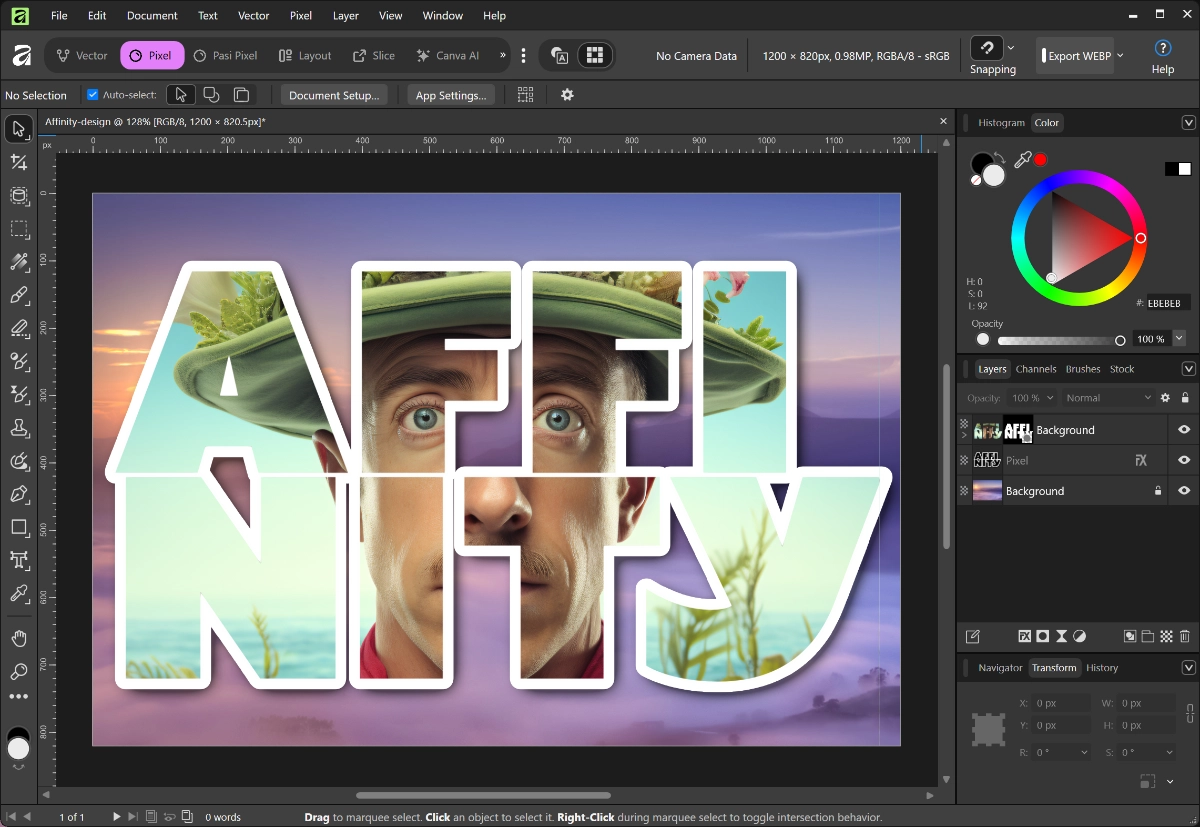1200x827 pixels.
Task: Open the Vector menu
Action: pos(253,16)
